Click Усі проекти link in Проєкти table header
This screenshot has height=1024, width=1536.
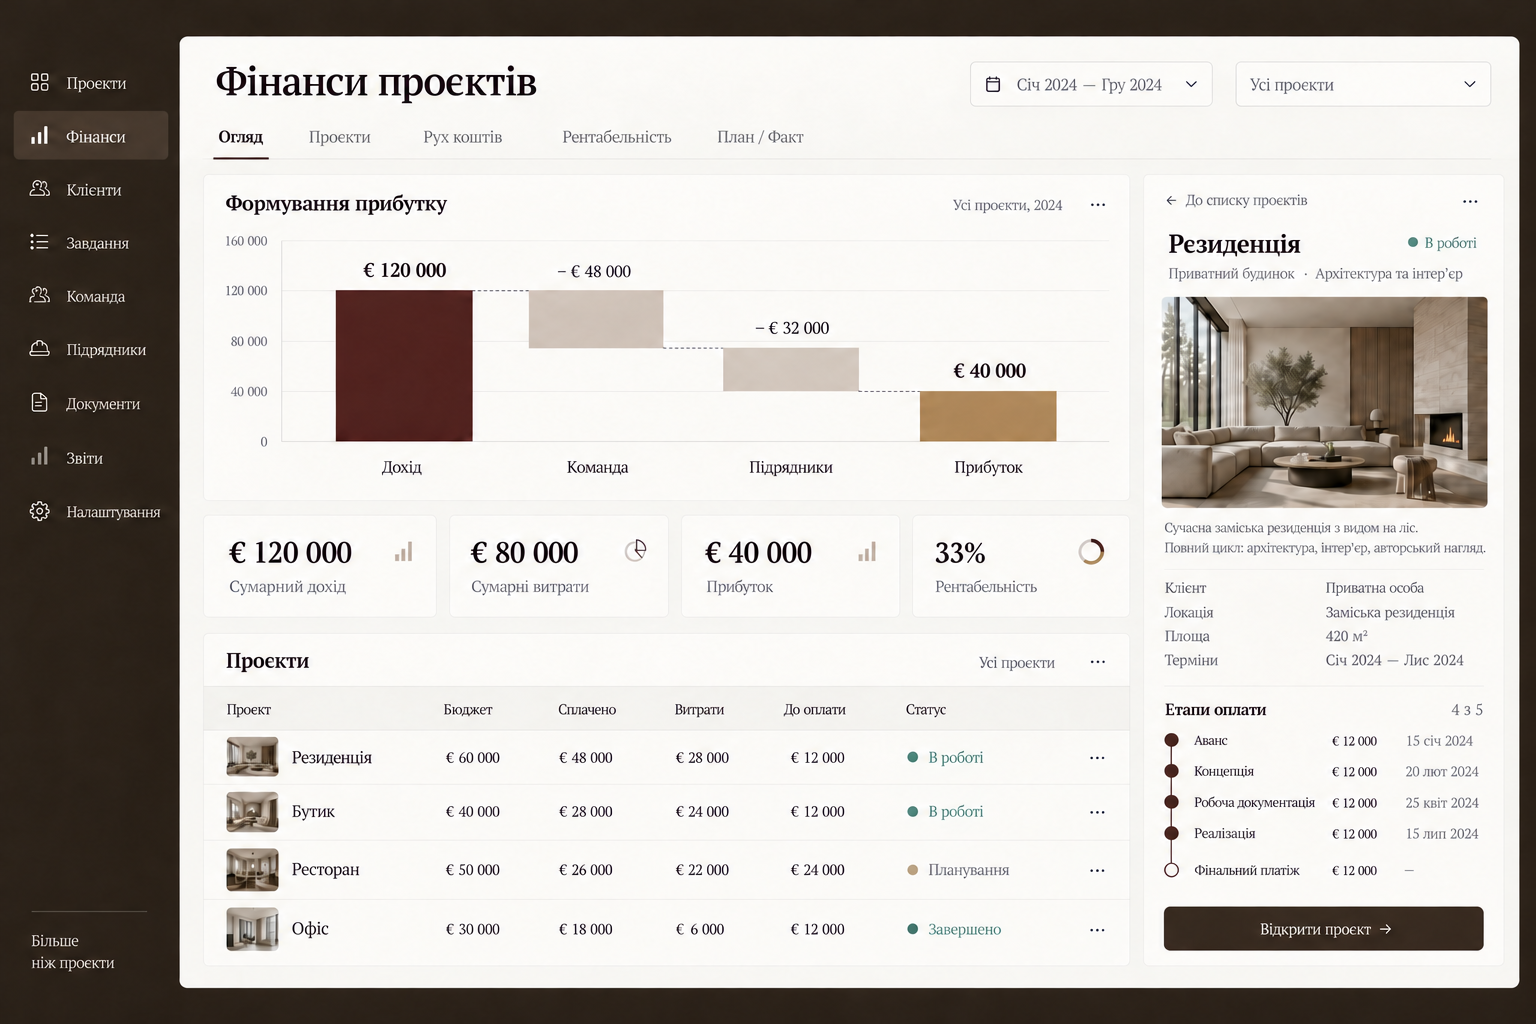[1017, 662]
